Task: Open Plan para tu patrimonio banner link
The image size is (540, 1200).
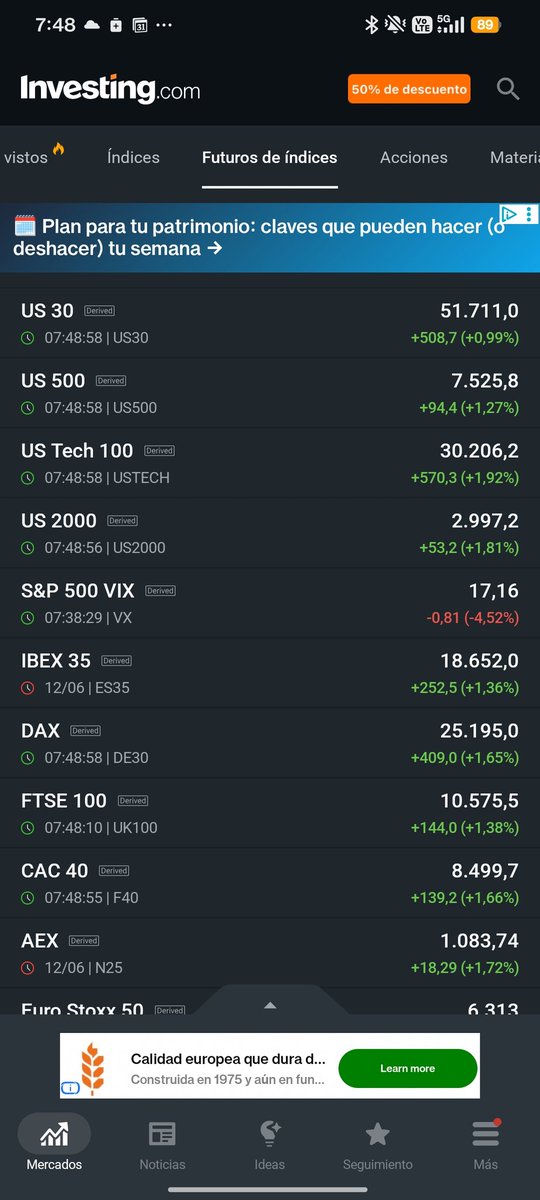Action: click(x=260, y=237)
